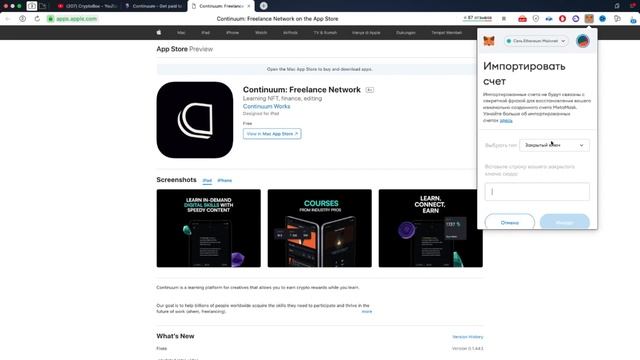Click the apps.apple.com address field

click(76, 18)
